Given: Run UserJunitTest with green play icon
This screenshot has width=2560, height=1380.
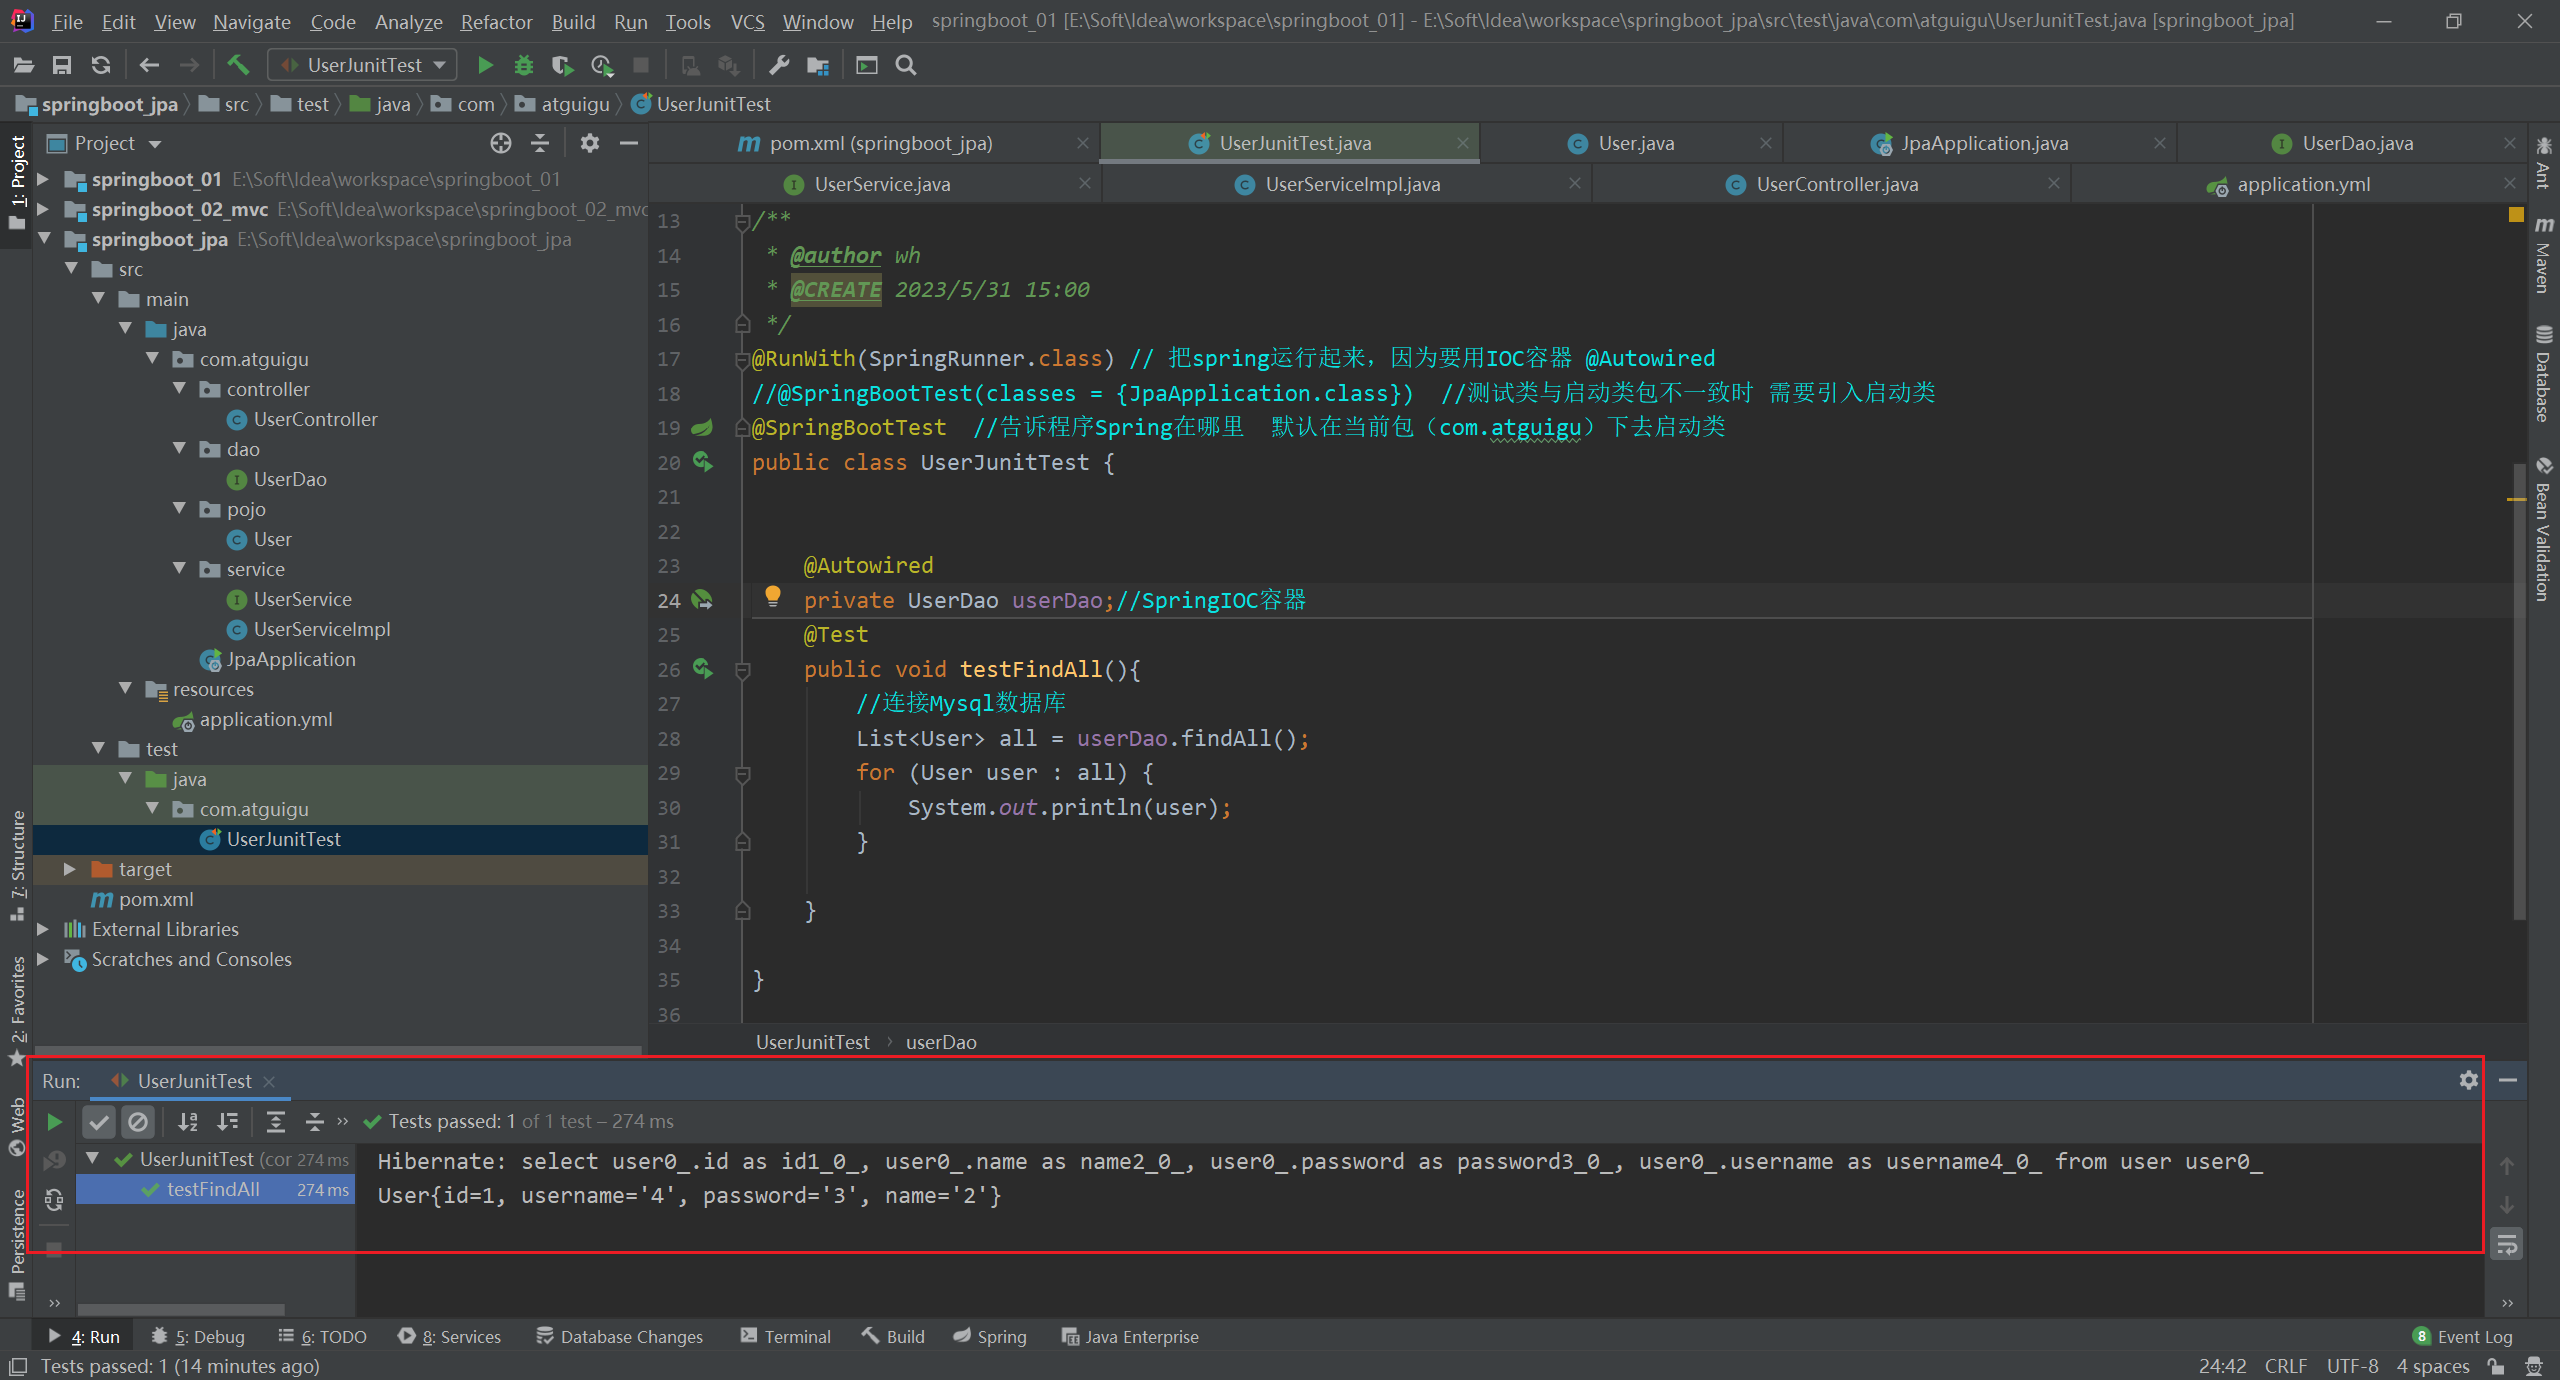Looking at the screenshot, I should [x=485, y=65].
